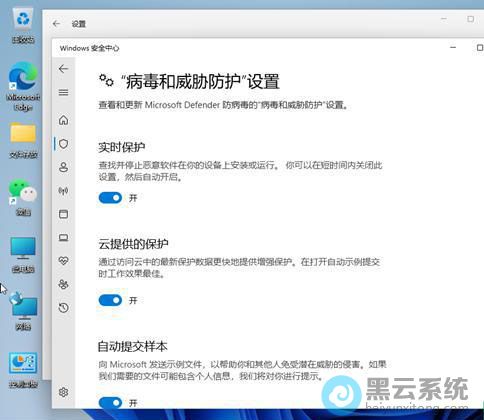Open Device performance & health heart icon
The height and width of the screenshot is (420, 484).
tap(63, 261)
